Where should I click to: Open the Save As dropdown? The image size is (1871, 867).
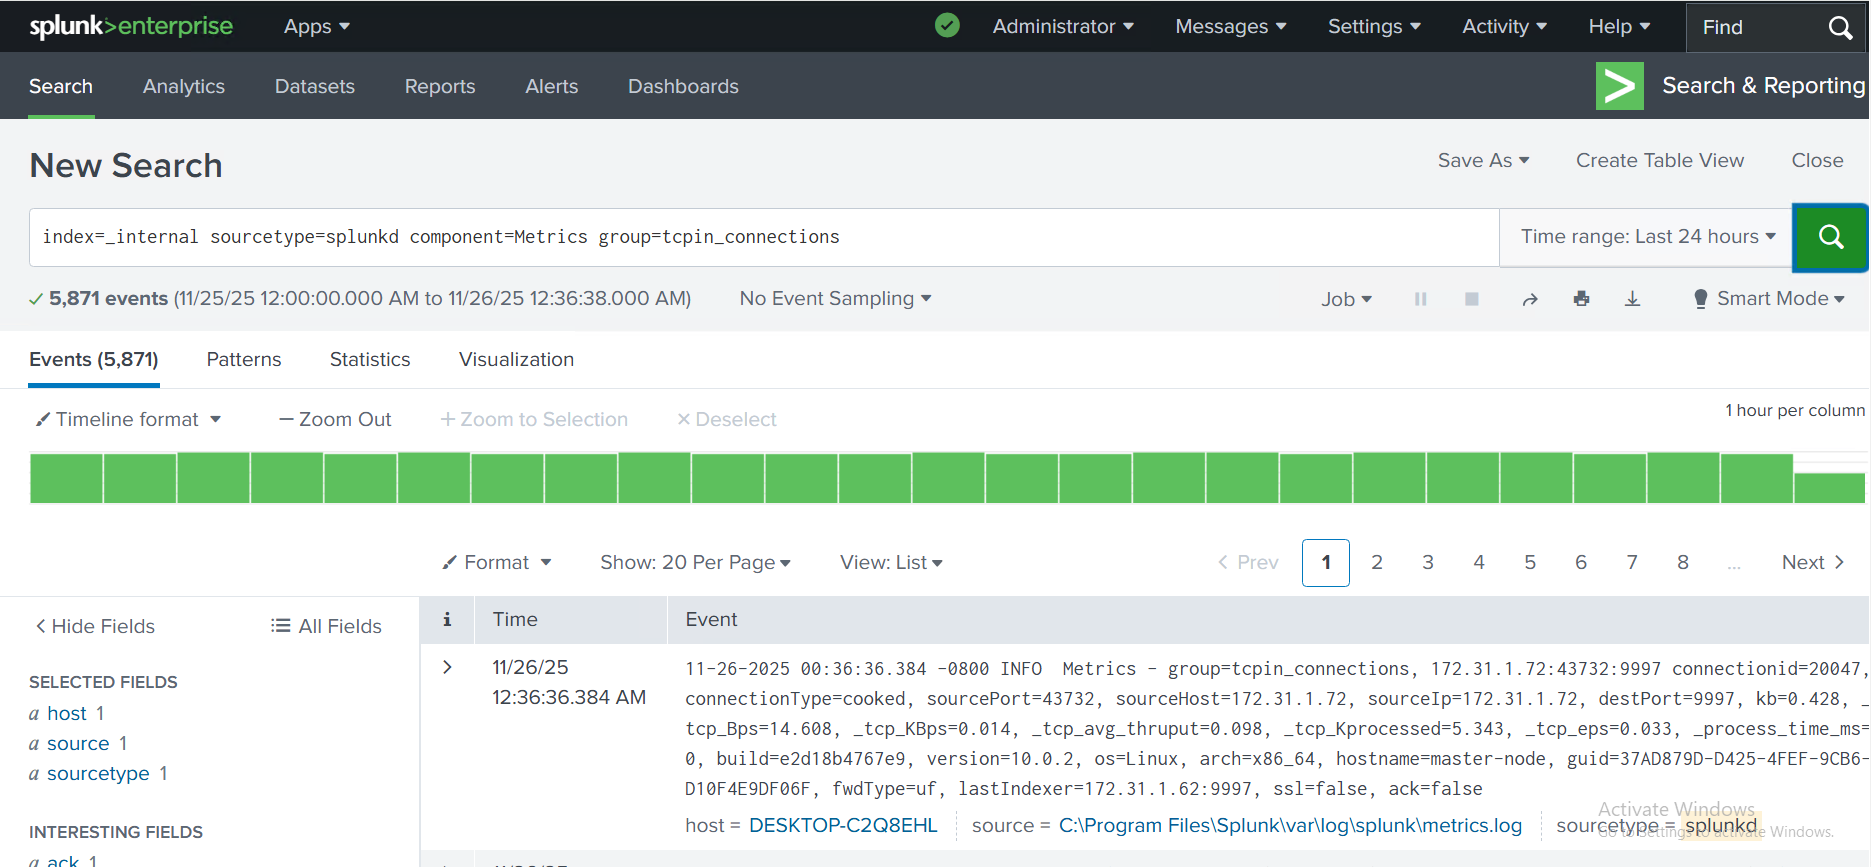click(x=1483, y=161)
